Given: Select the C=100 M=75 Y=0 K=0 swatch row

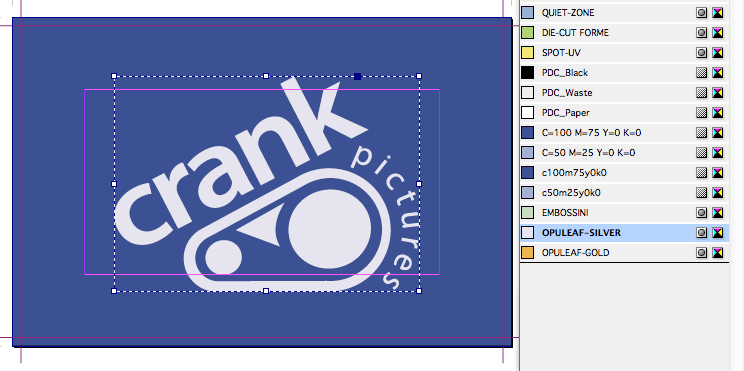Looking at the screenshot, I should point(624,133).
